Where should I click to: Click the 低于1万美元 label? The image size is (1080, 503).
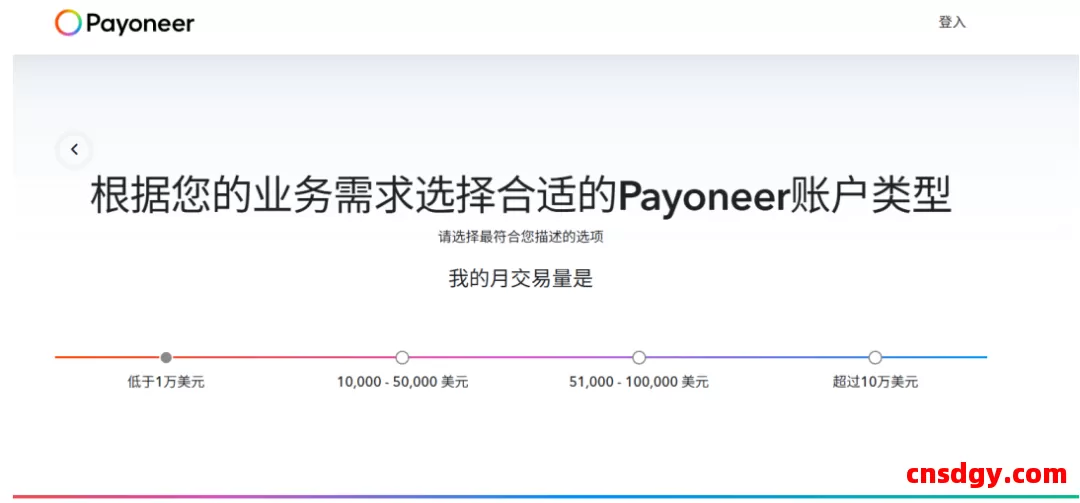tap(166, 382)
